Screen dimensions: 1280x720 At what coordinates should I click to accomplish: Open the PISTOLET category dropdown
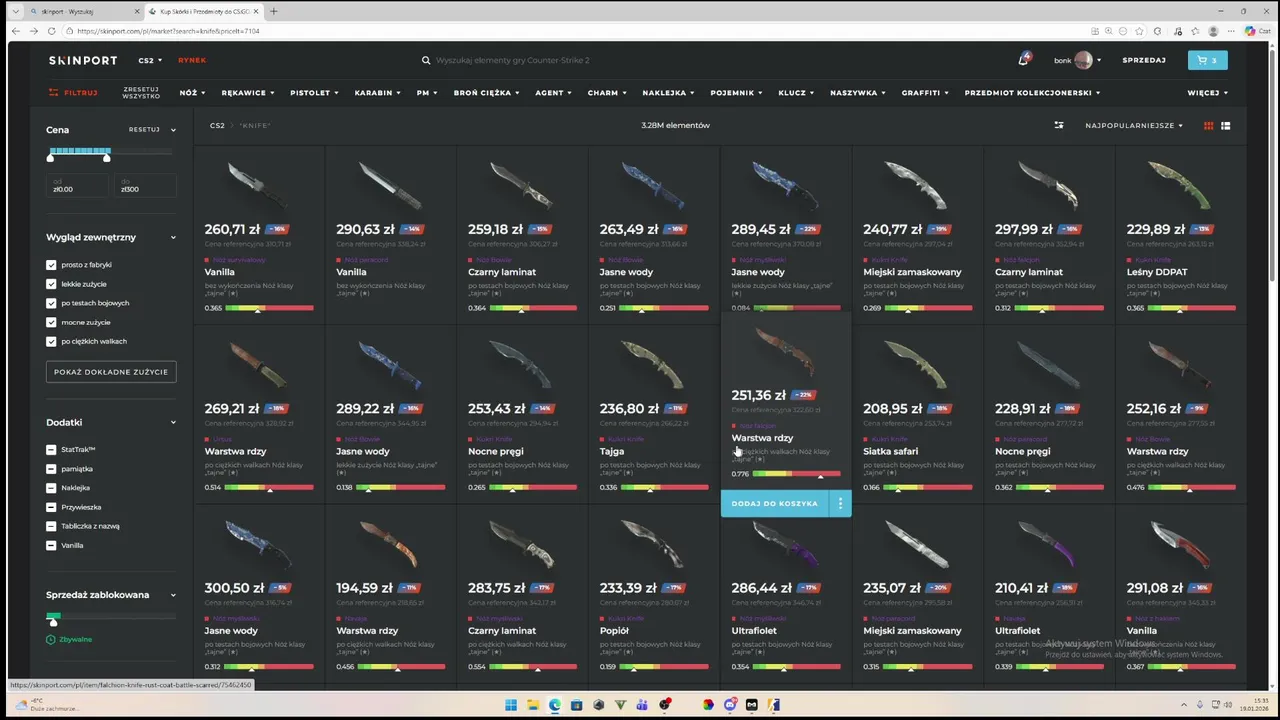(x=314, y=92)
